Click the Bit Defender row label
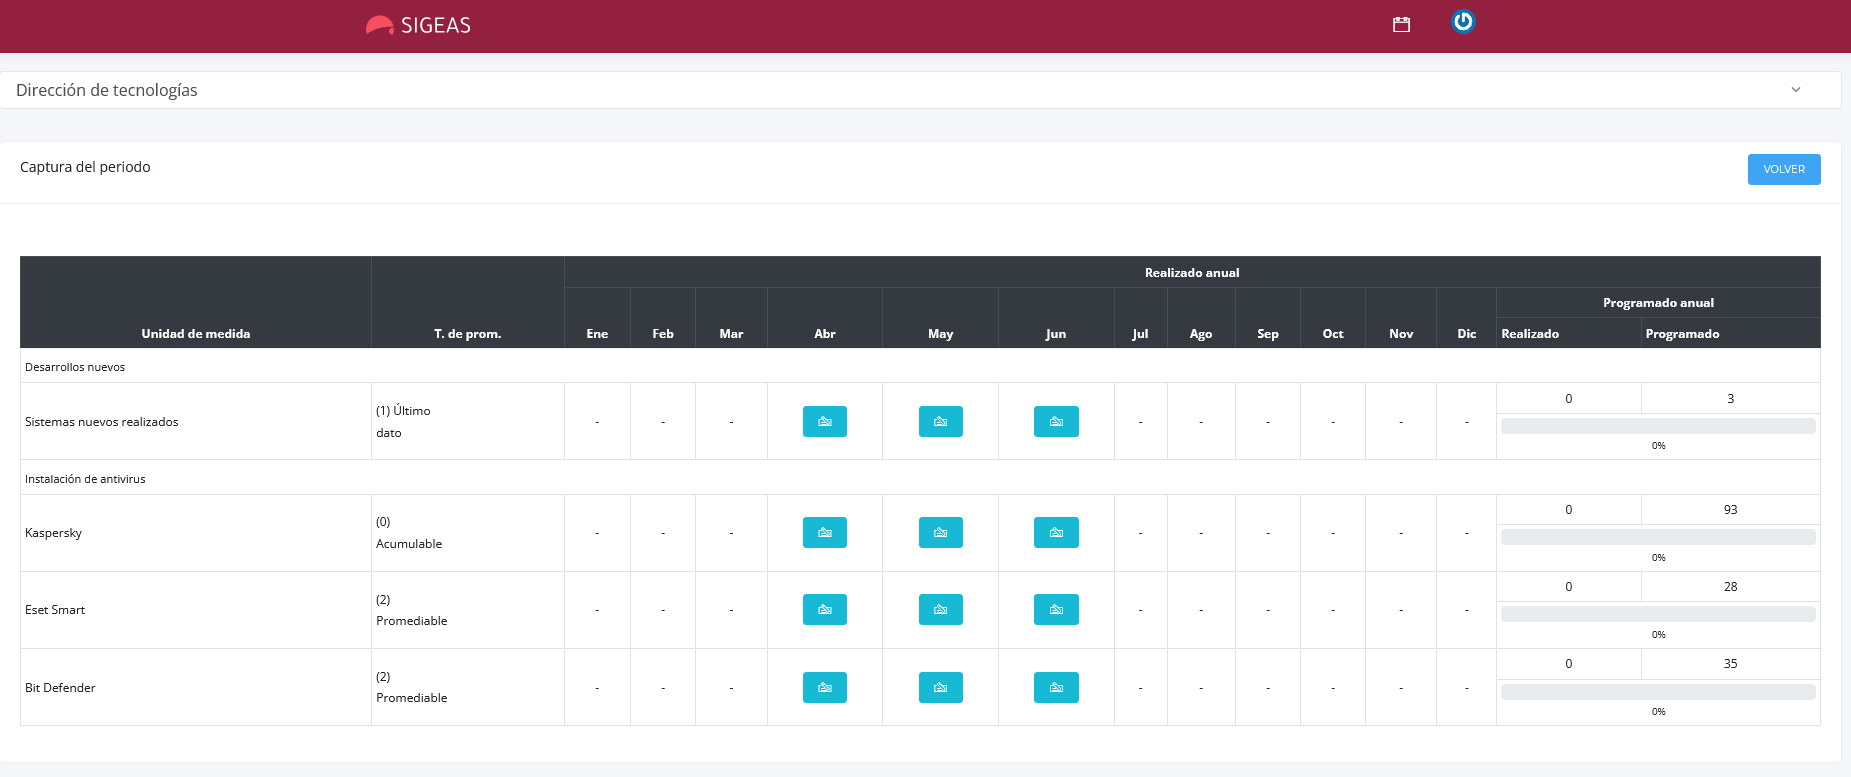Screen dimensions: 1851x777 [60, 687]
